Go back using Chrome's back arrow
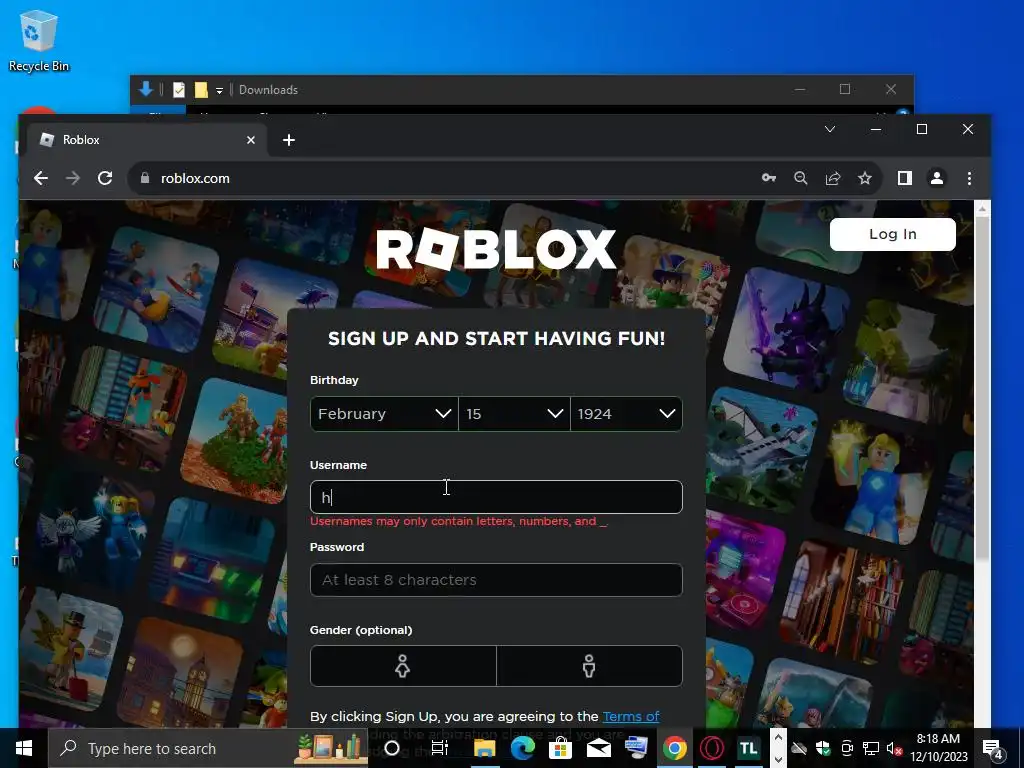The height and width of the screenshot is (768, 1024). click(41, 178)
